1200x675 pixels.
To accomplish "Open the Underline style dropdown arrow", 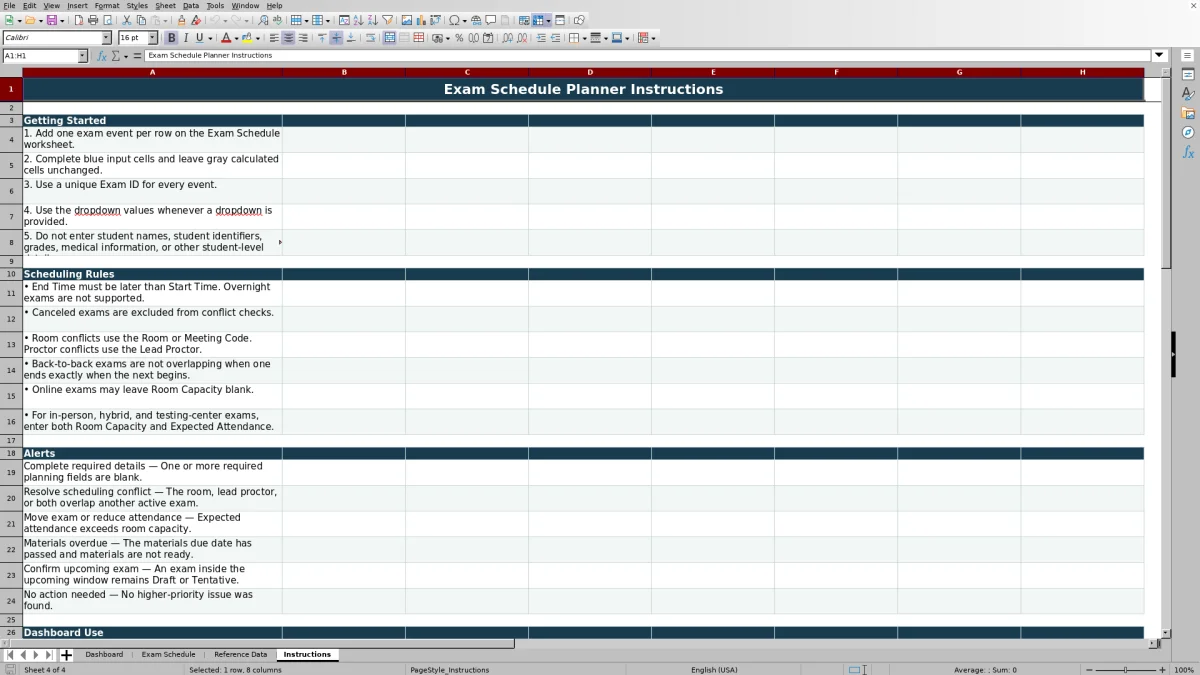I will (x=210, y=38).
